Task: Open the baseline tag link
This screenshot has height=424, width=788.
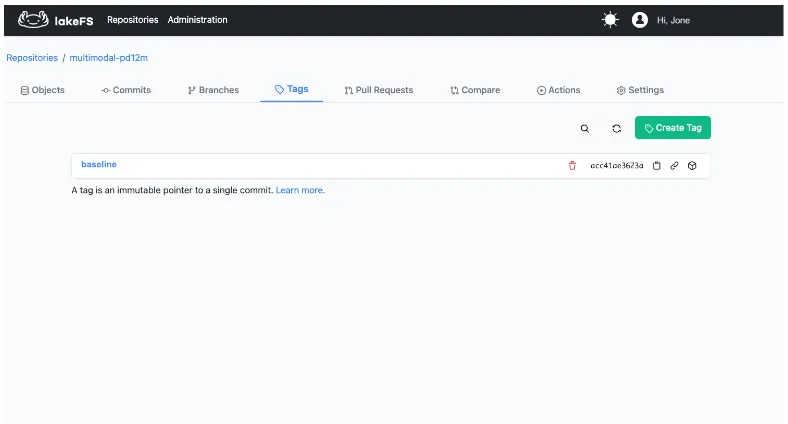Action: [x=99, y=164]
